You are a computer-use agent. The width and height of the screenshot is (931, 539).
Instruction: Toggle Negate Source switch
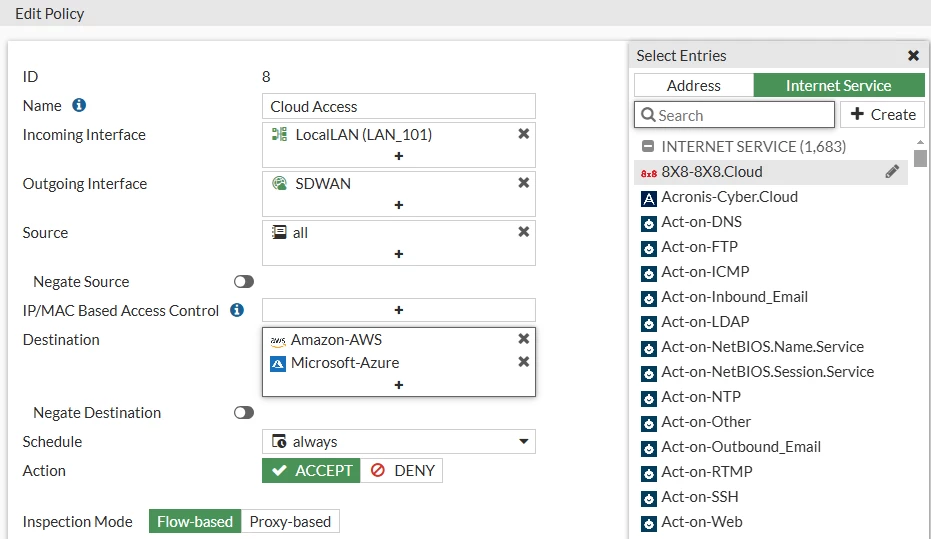point(243,281)
